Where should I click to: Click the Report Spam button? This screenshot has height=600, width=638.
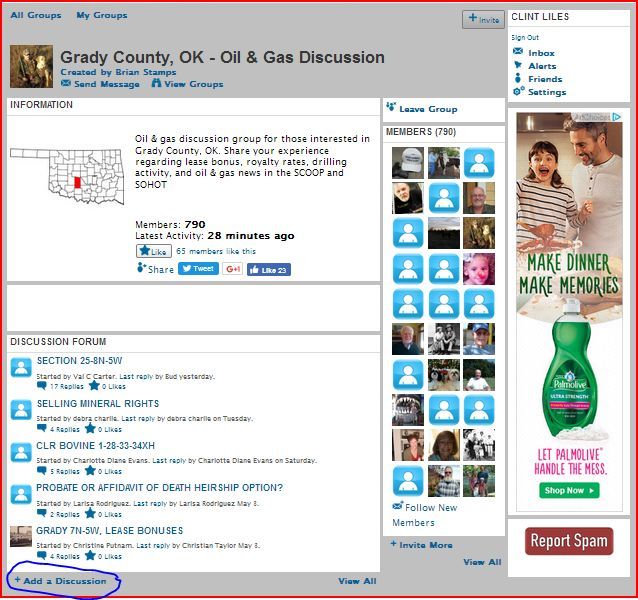569,541
